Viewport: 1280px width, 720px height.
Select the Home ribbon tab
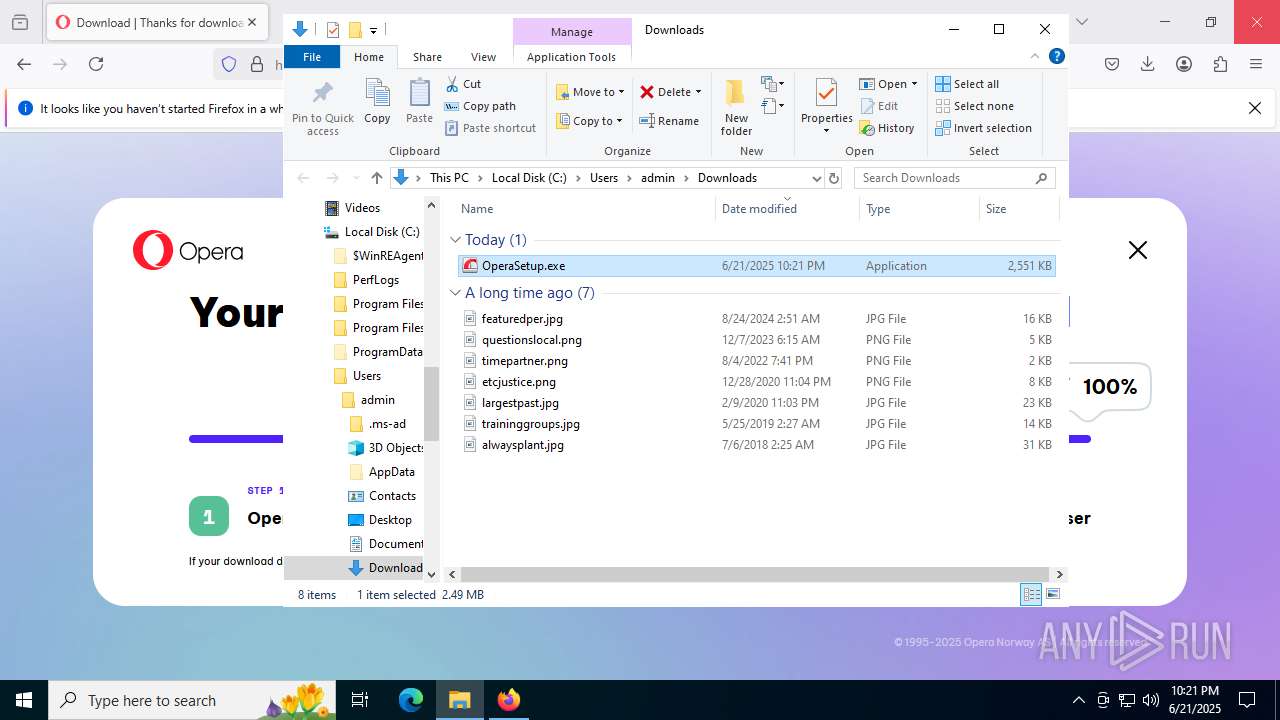click(369, 57)
